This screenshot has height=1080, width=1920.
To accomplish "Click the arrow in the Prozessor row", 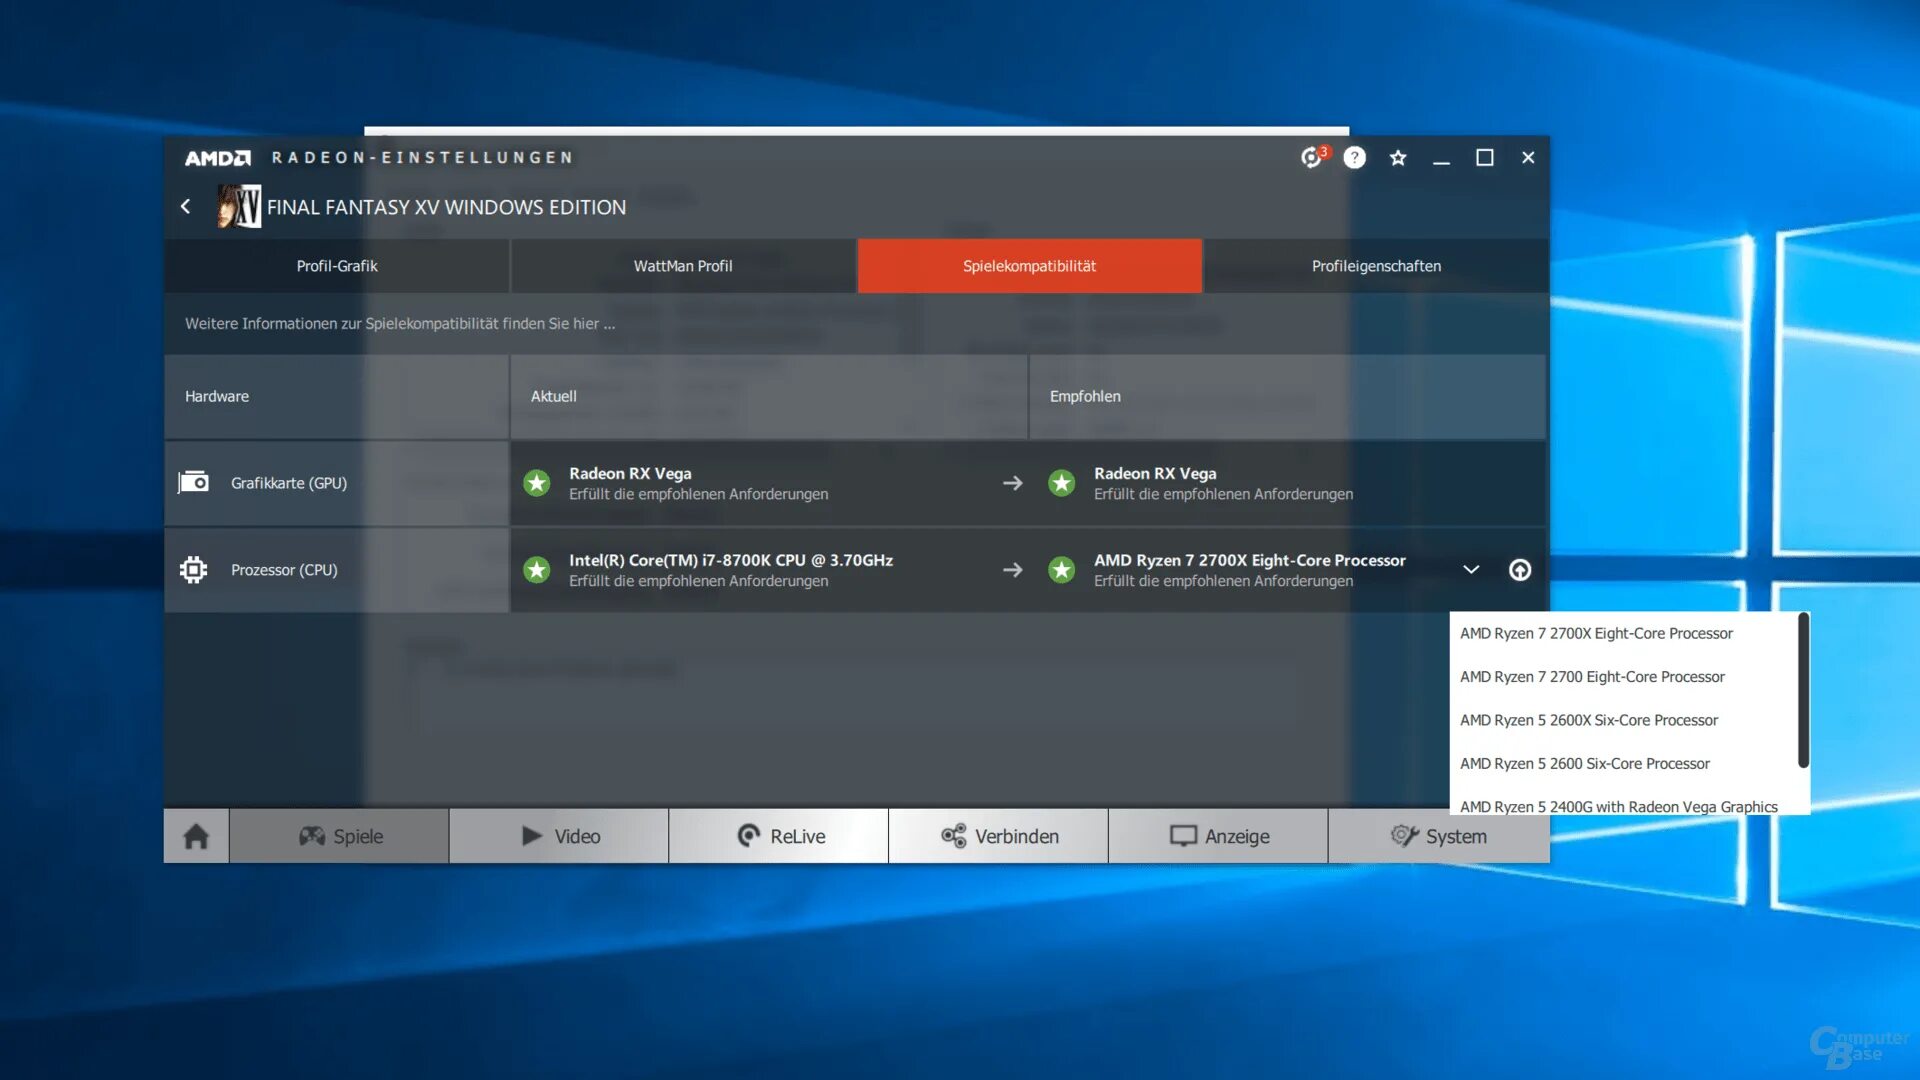I will [1012, 570].
